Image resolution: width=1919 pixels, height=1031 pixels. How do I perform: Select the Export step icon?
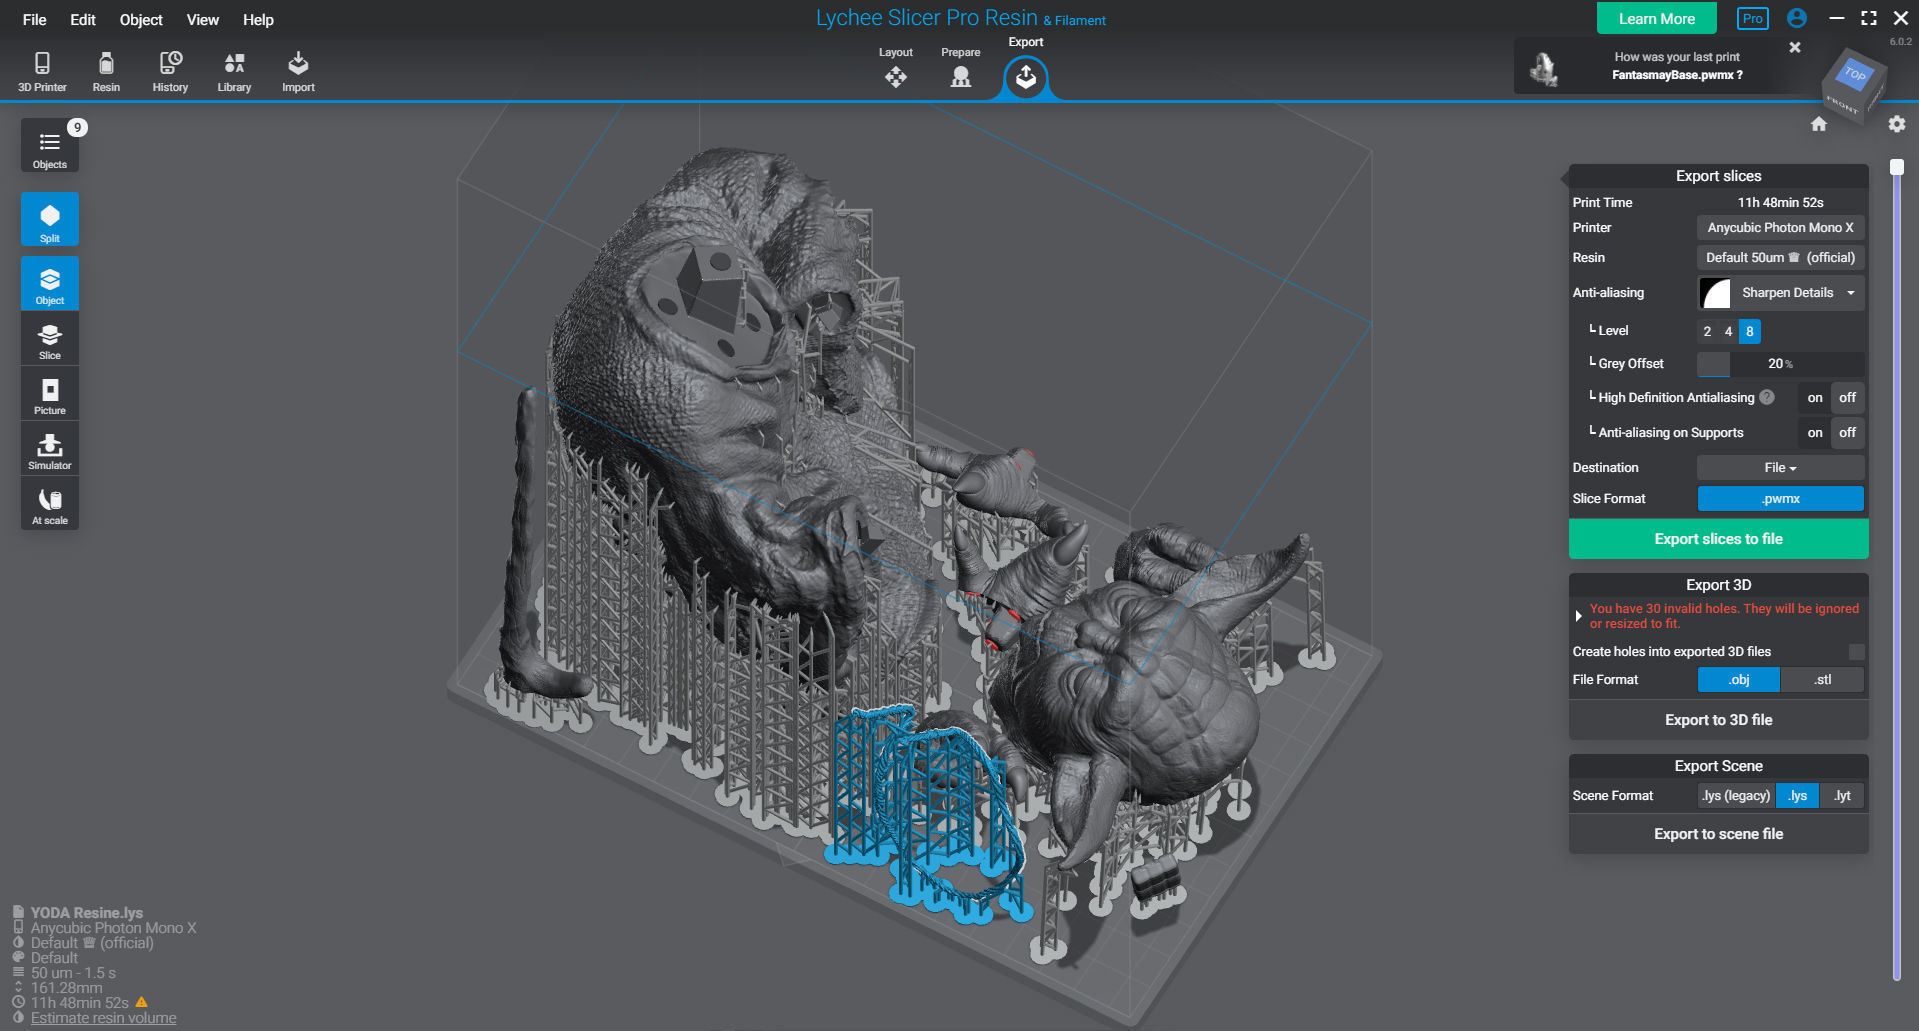pos(1026,77)
